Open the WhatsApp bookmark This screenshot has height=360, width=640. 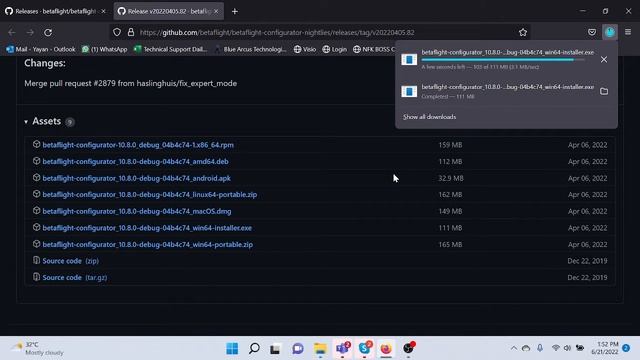click(x=104, y=49)
